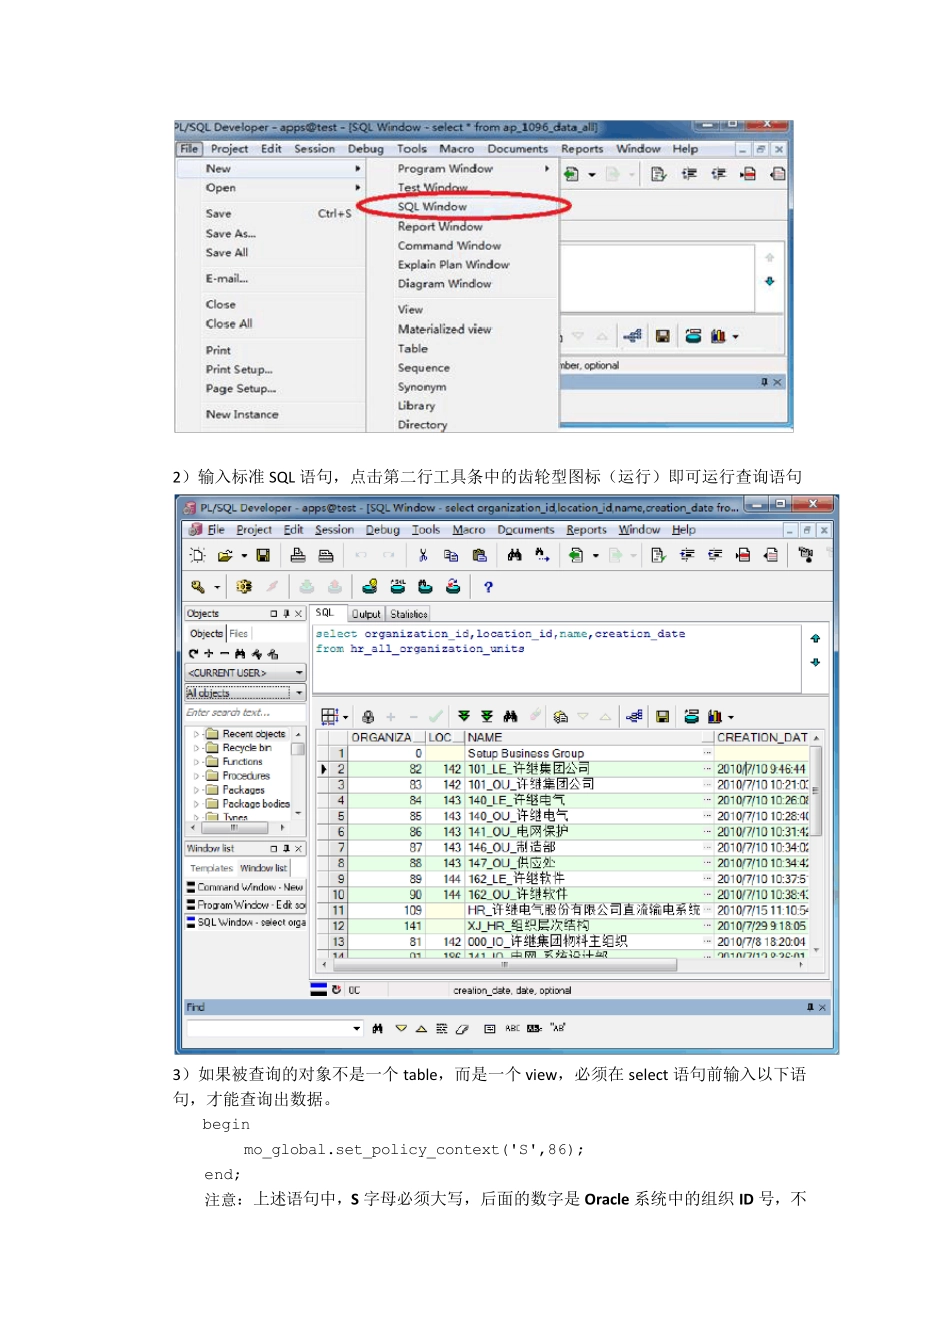The width and height of the screenshot is (950, 1344).
Task: Click the open-folder icon in the main toolbar
Action: [225, 555]
